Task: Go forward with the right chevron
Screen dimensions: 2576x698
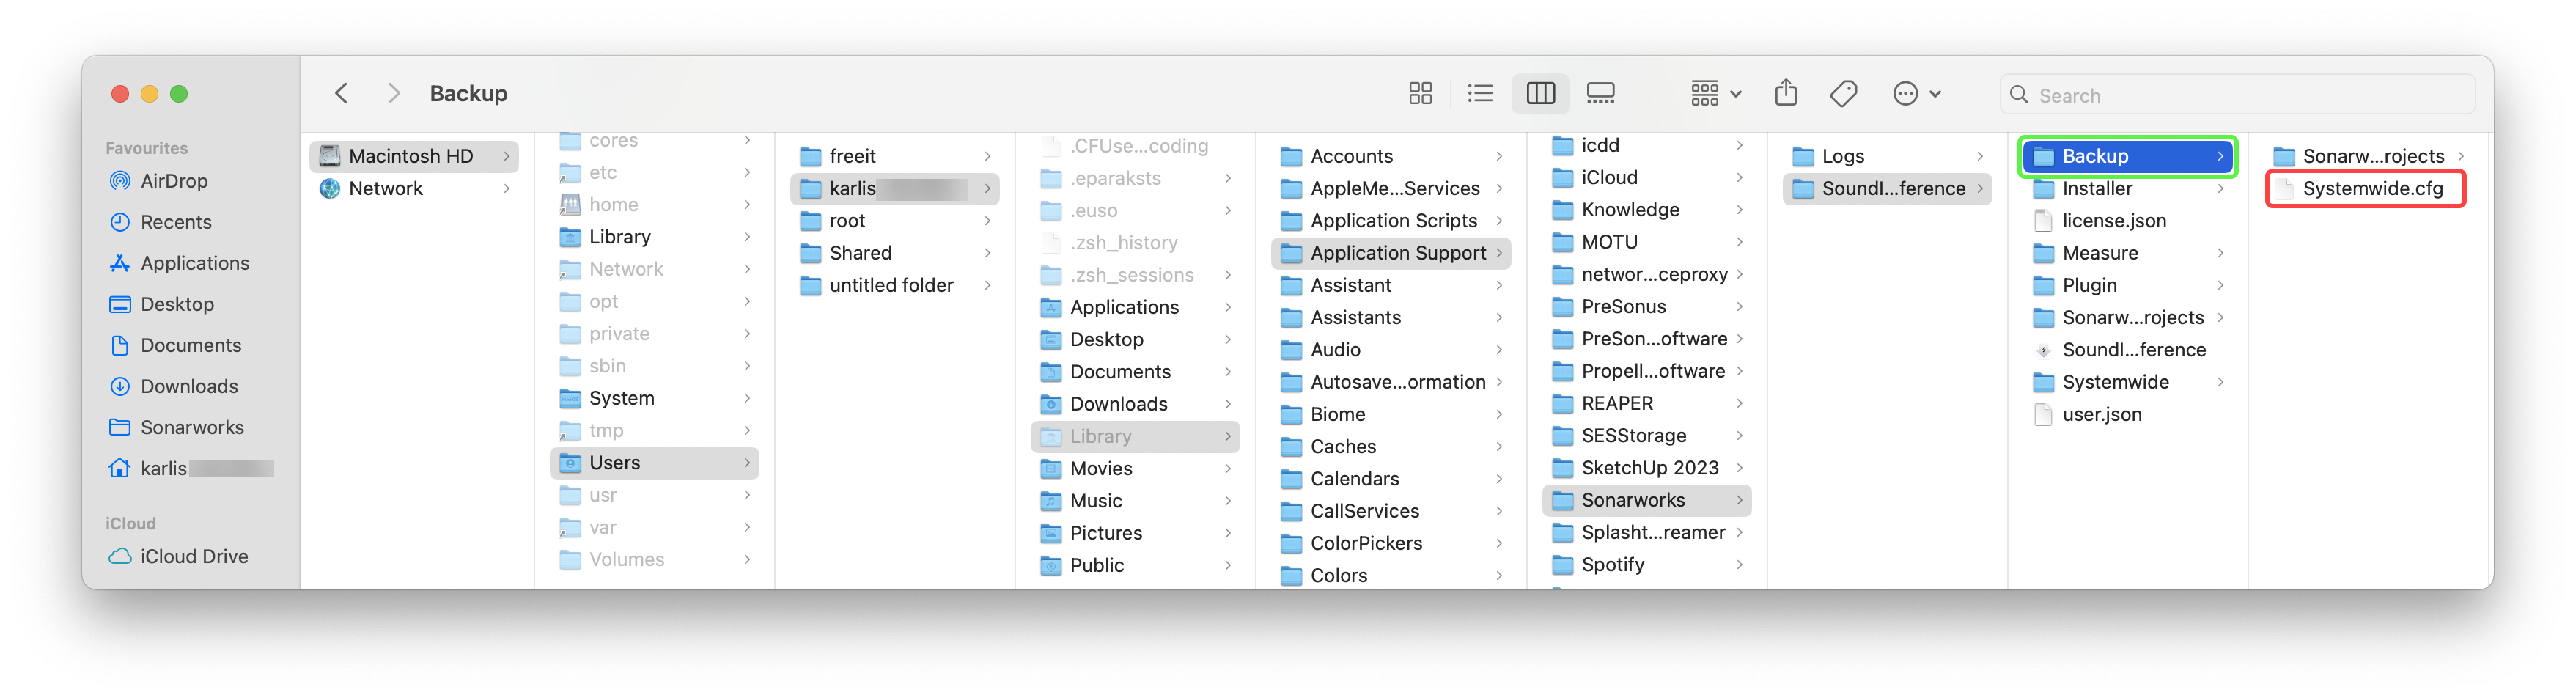Action: pyautogui.click(x=393, y=94)
